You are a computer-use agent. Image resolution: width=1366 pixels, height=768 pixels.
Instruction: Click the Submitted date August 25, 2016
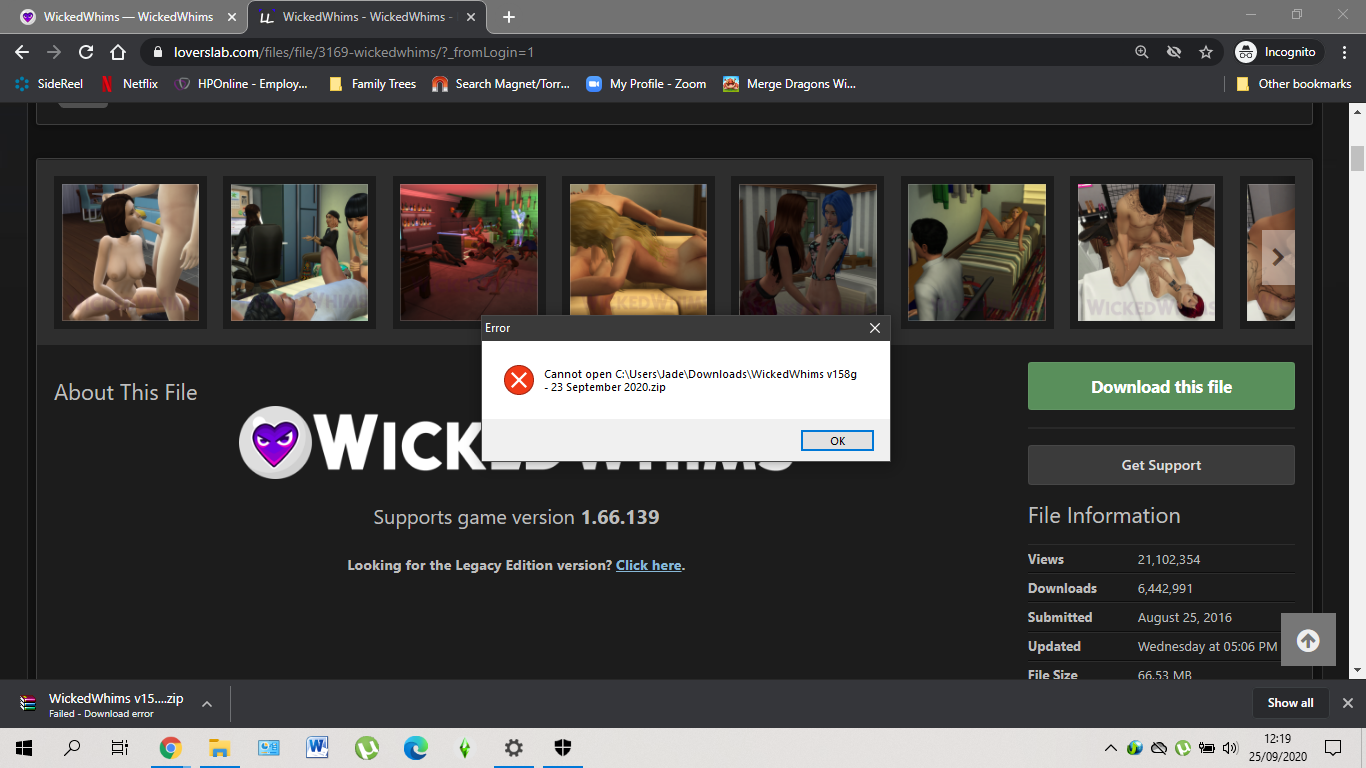click(1185, 617)
